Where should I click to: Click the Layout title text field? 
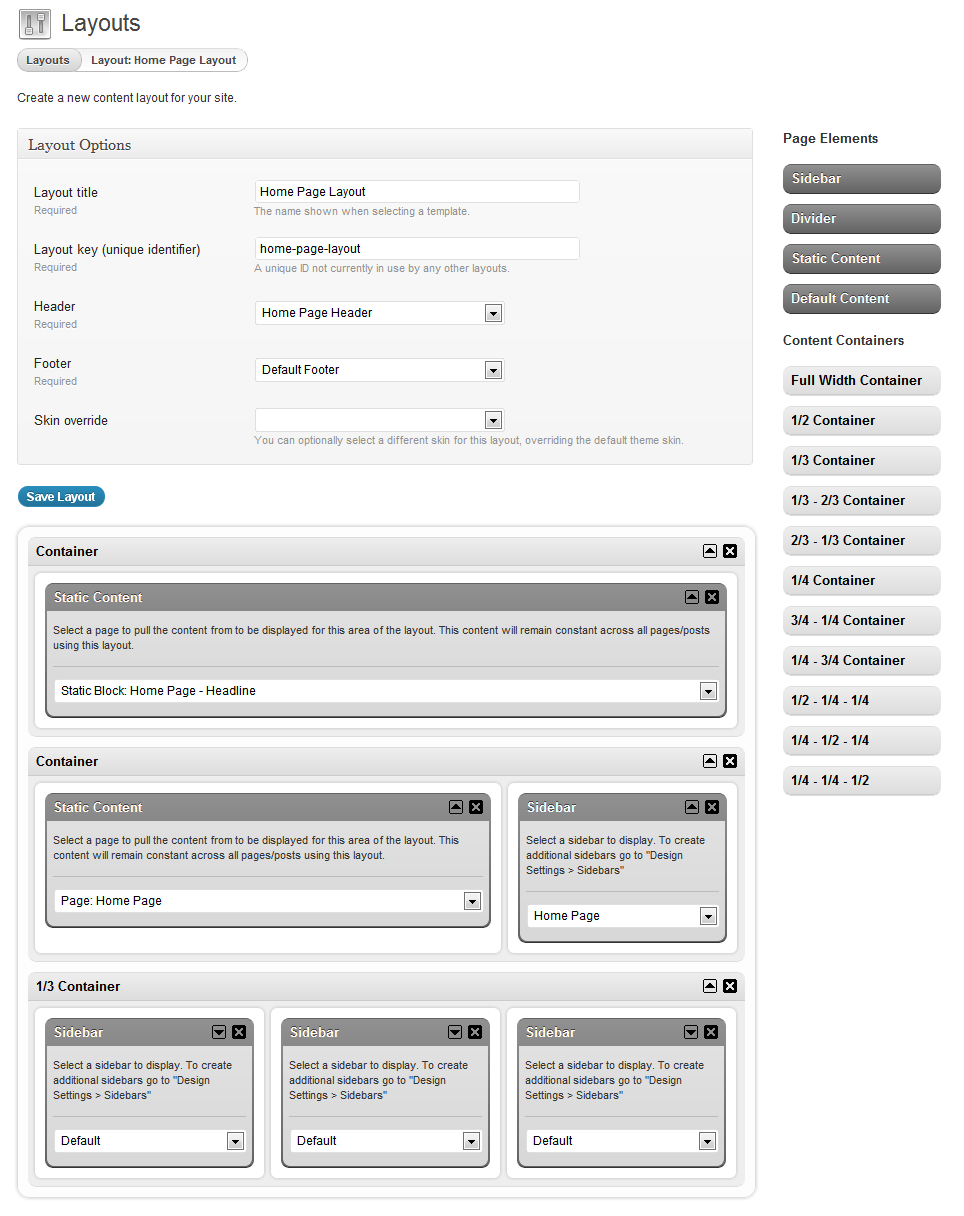[x=417, y=192]
